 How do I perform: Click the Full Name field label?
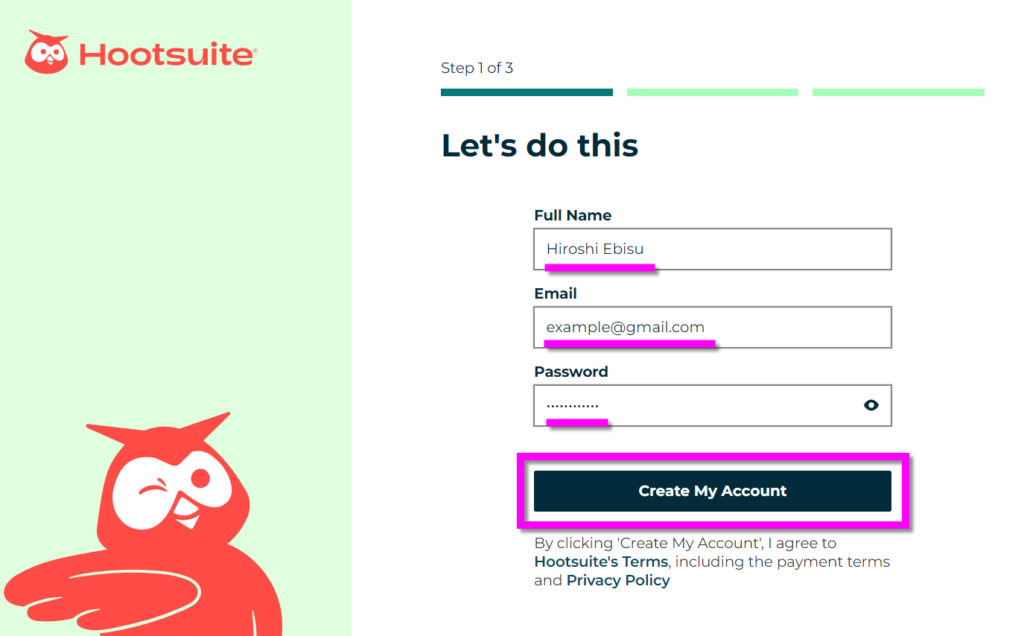point(573,215)
